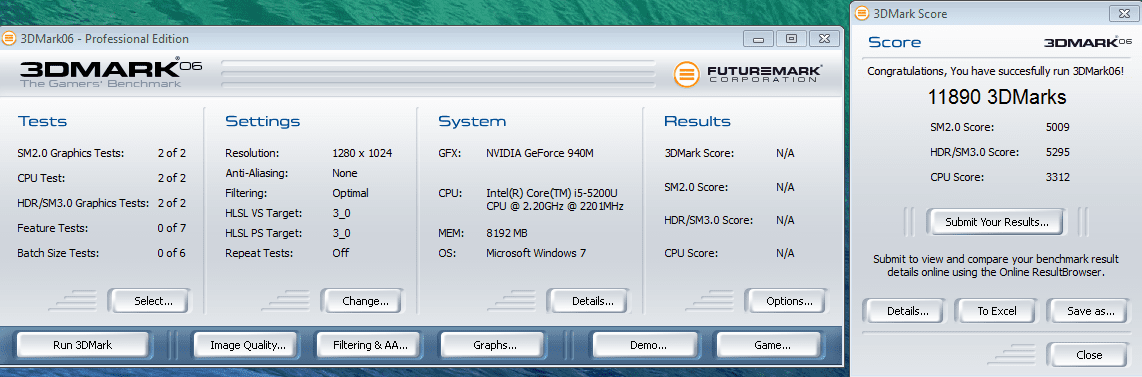Click the Filtering value Optimal

pos(350,193)
